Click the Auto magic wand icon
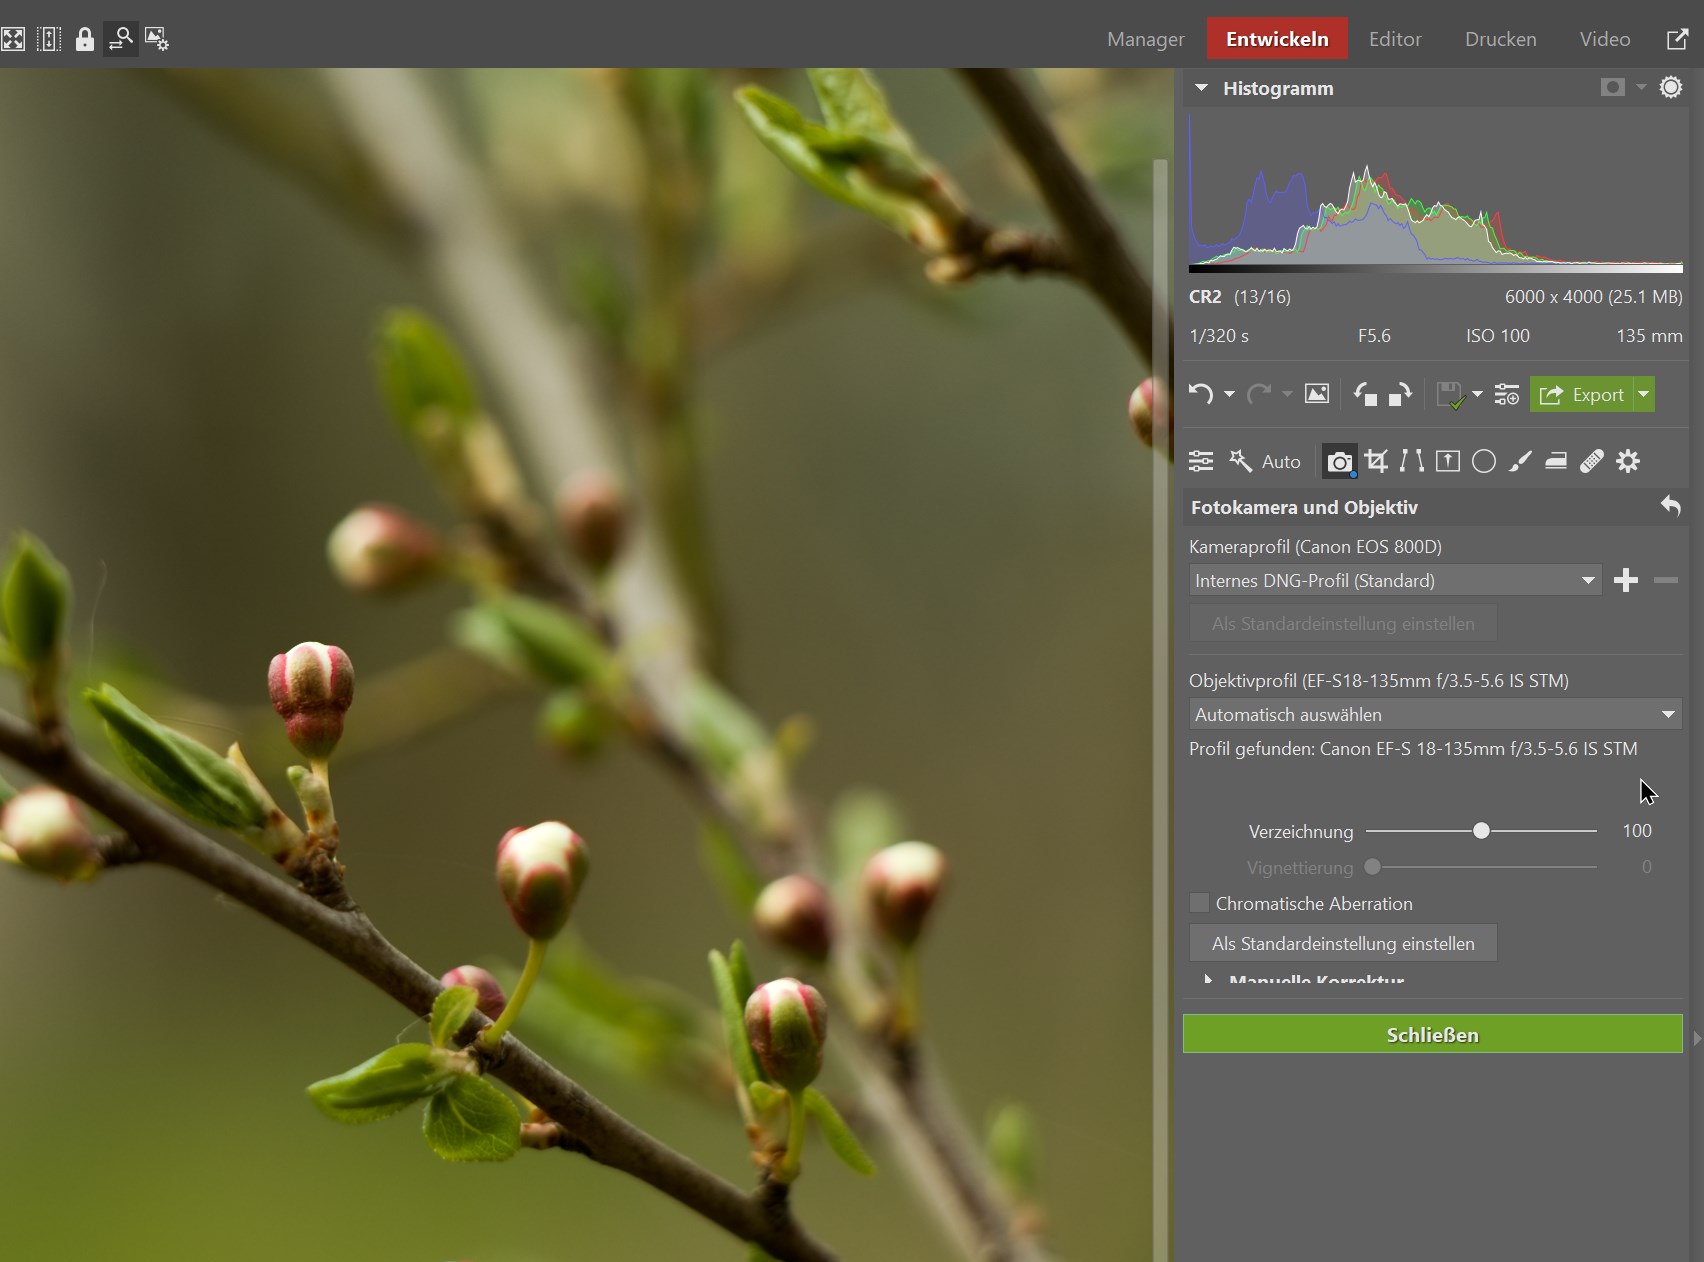 click(x=1241, y=461)
